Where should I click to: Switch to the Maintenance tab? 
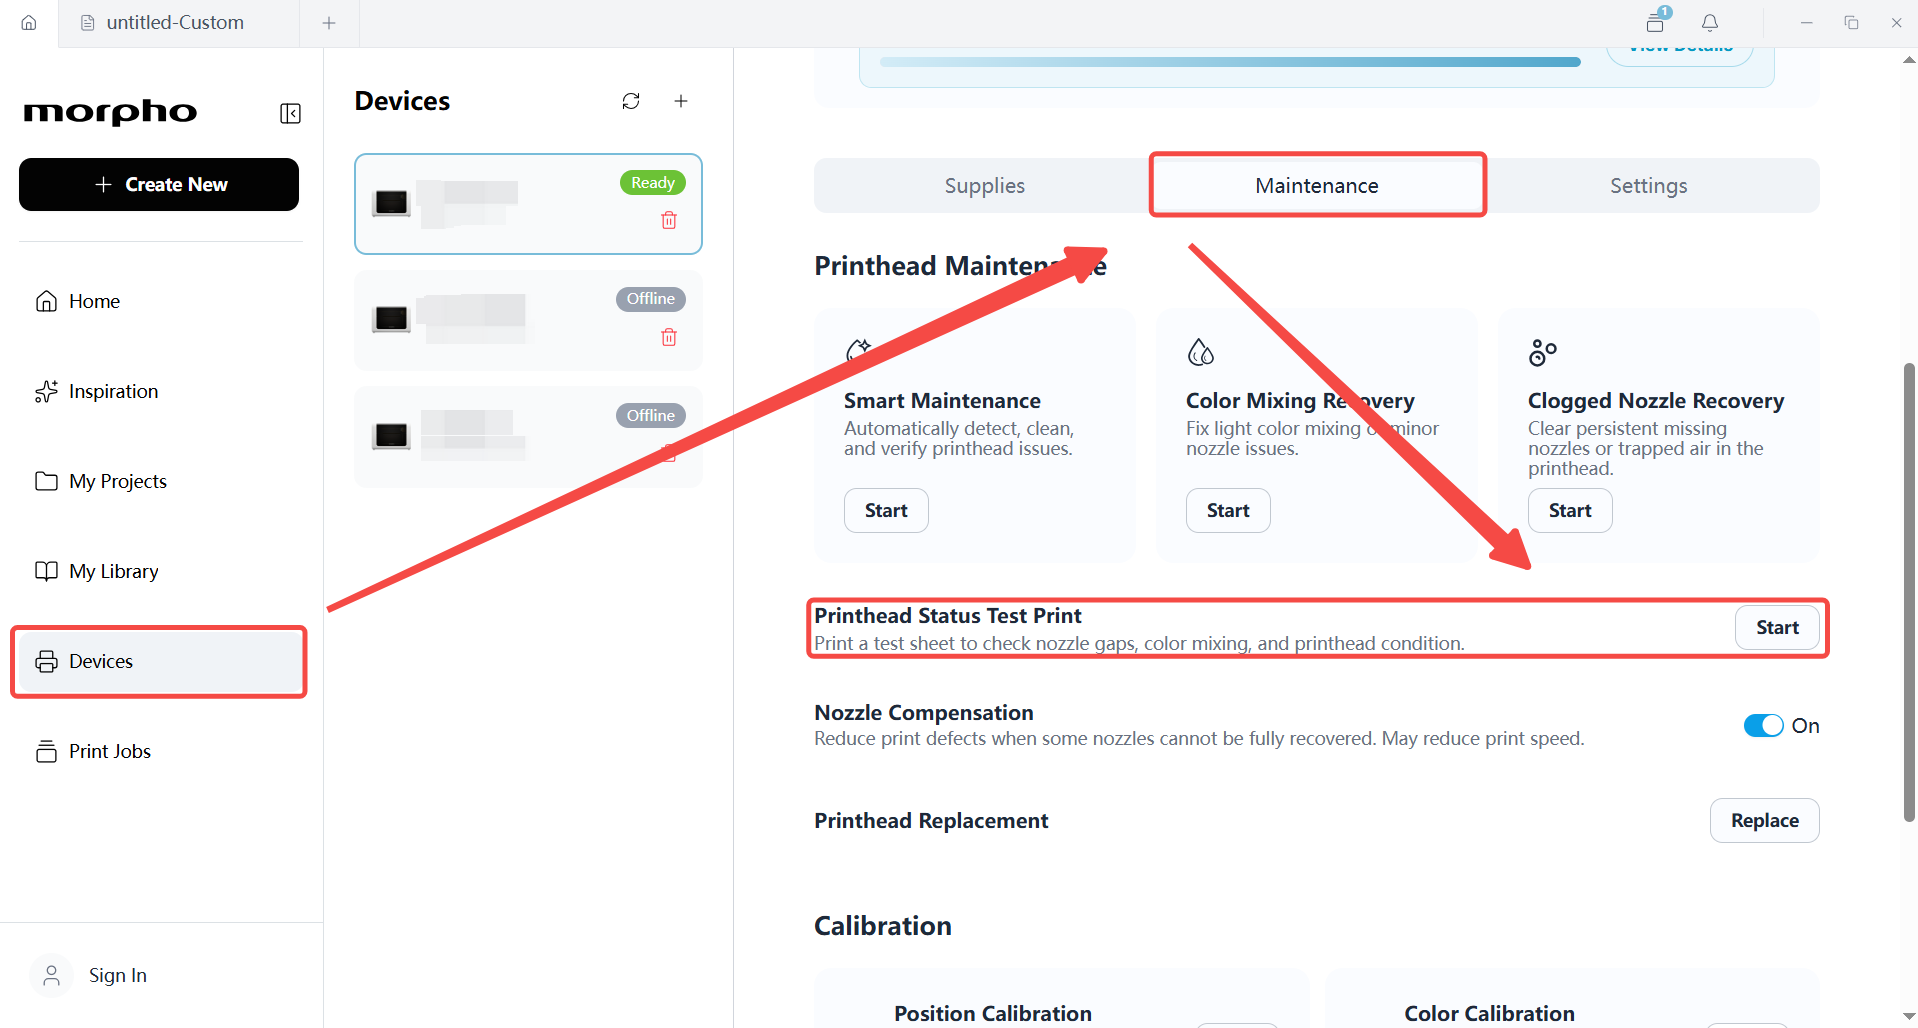click(1317, 185)
